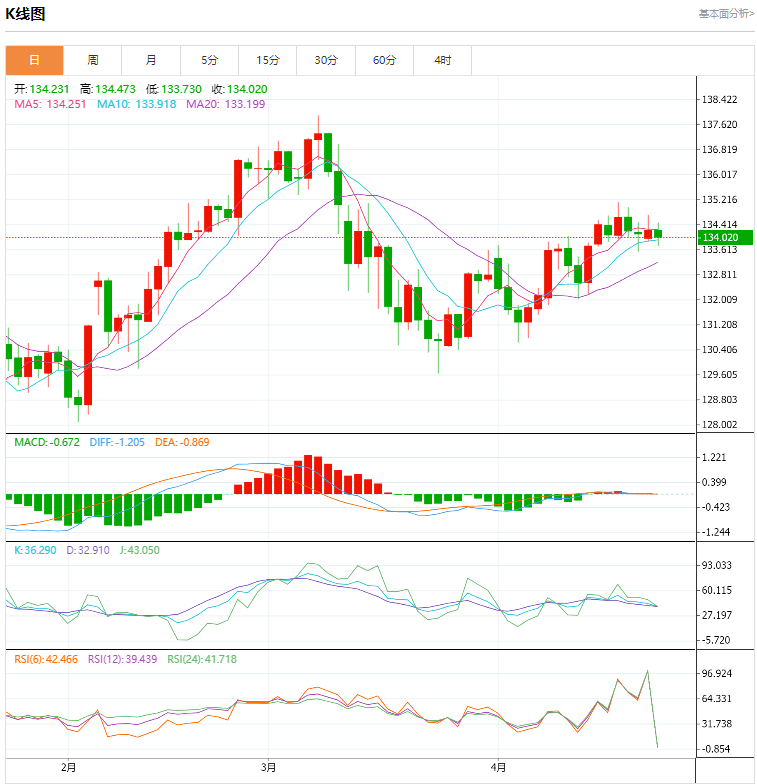Click the 开: 134.231 open value
The height and width of the screenshot is (784, 757).
coord(42,89)
